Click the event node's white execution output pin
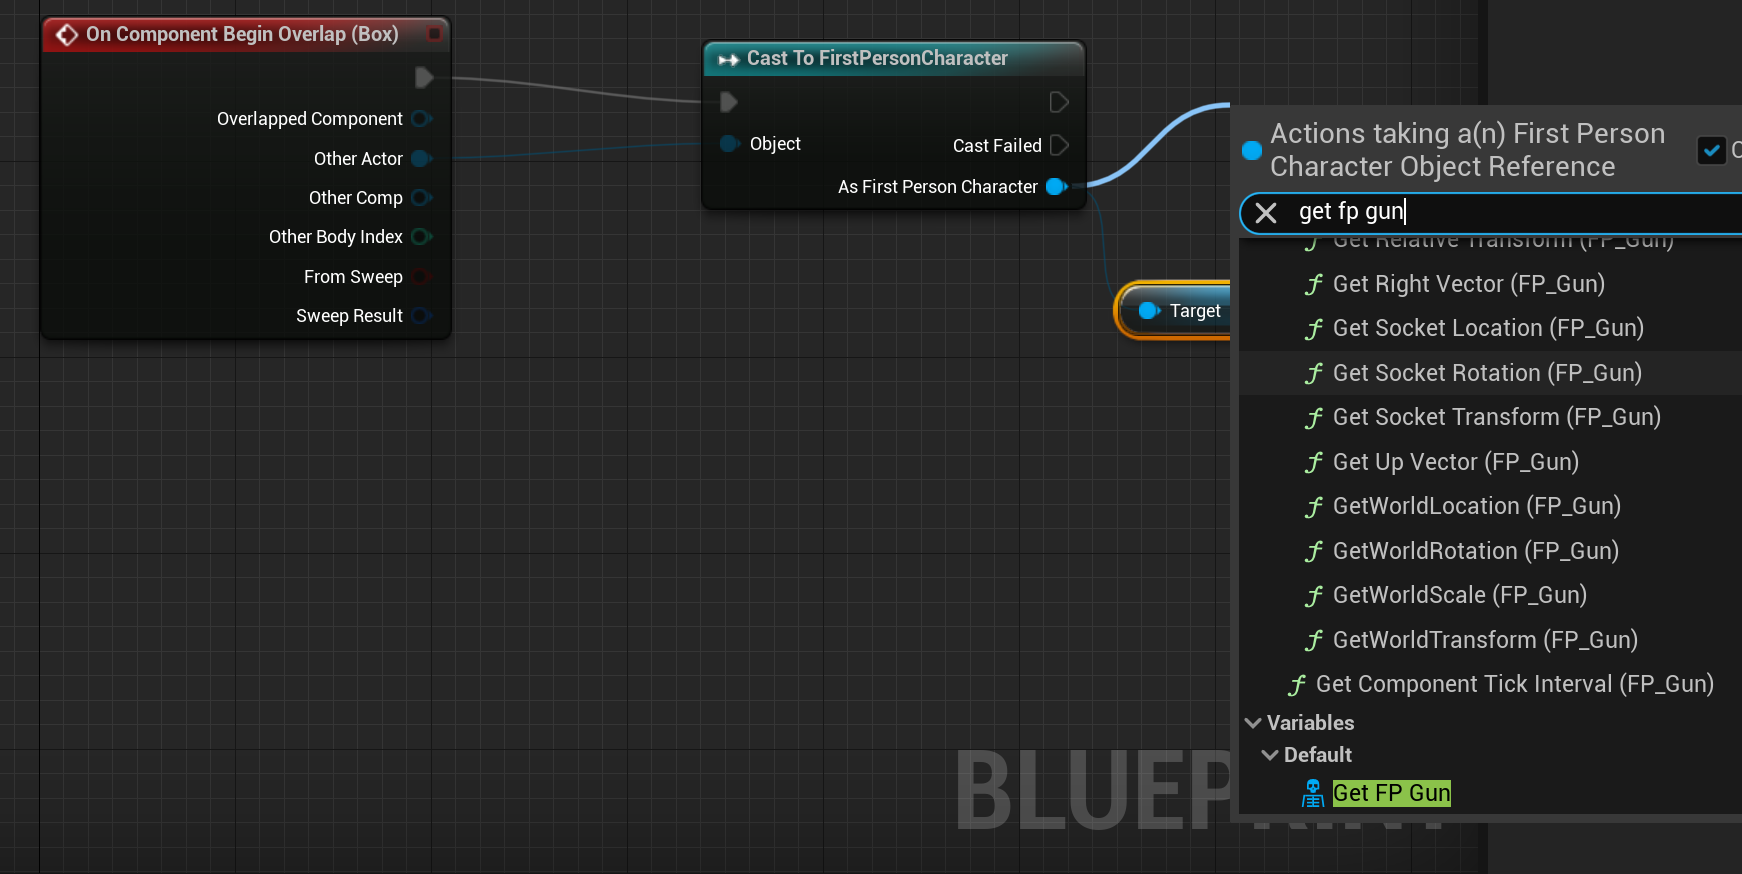The width and height of the screenshot is (1742, 874). click(424, 77)
